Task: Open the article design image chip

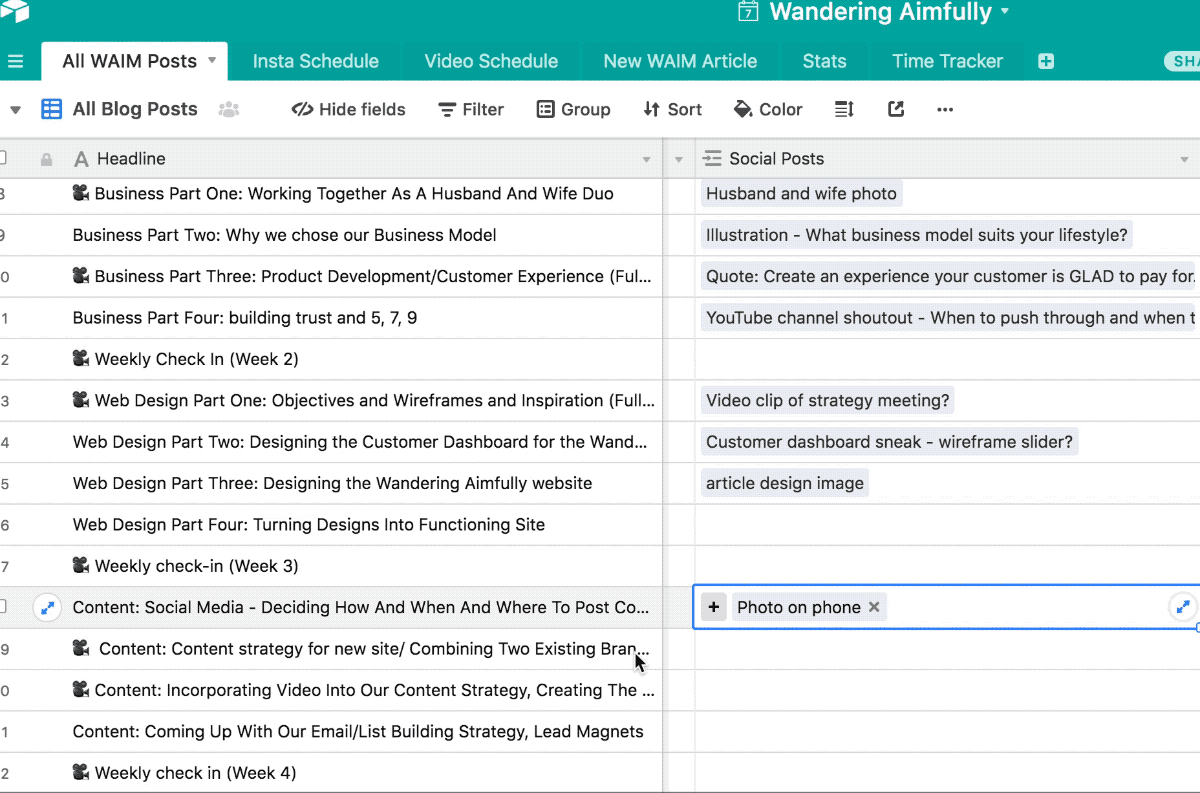Action: point(785,483)
